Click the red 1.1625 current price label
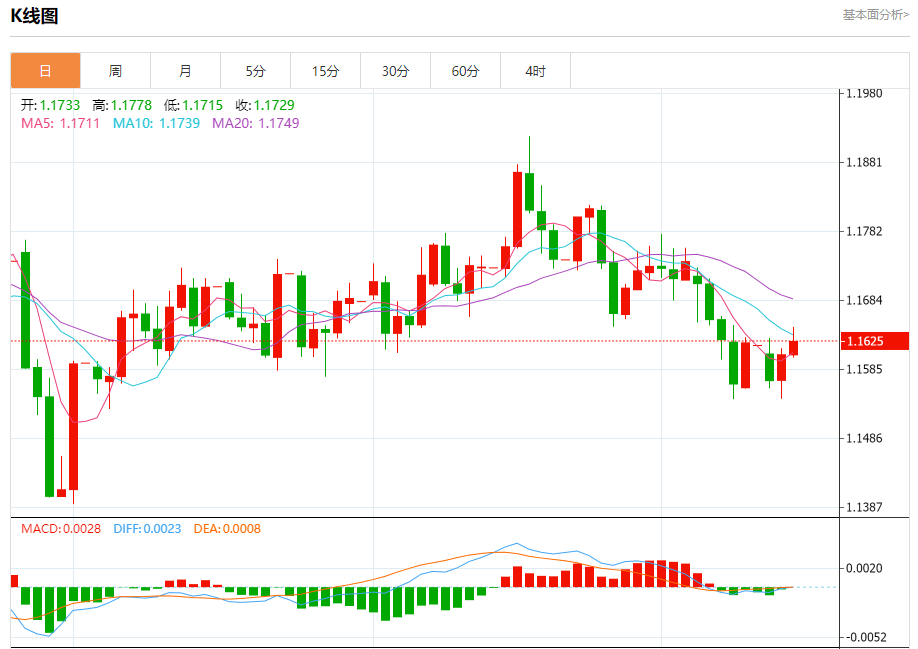This screenshot has width=918, height=649. [875, 341]
